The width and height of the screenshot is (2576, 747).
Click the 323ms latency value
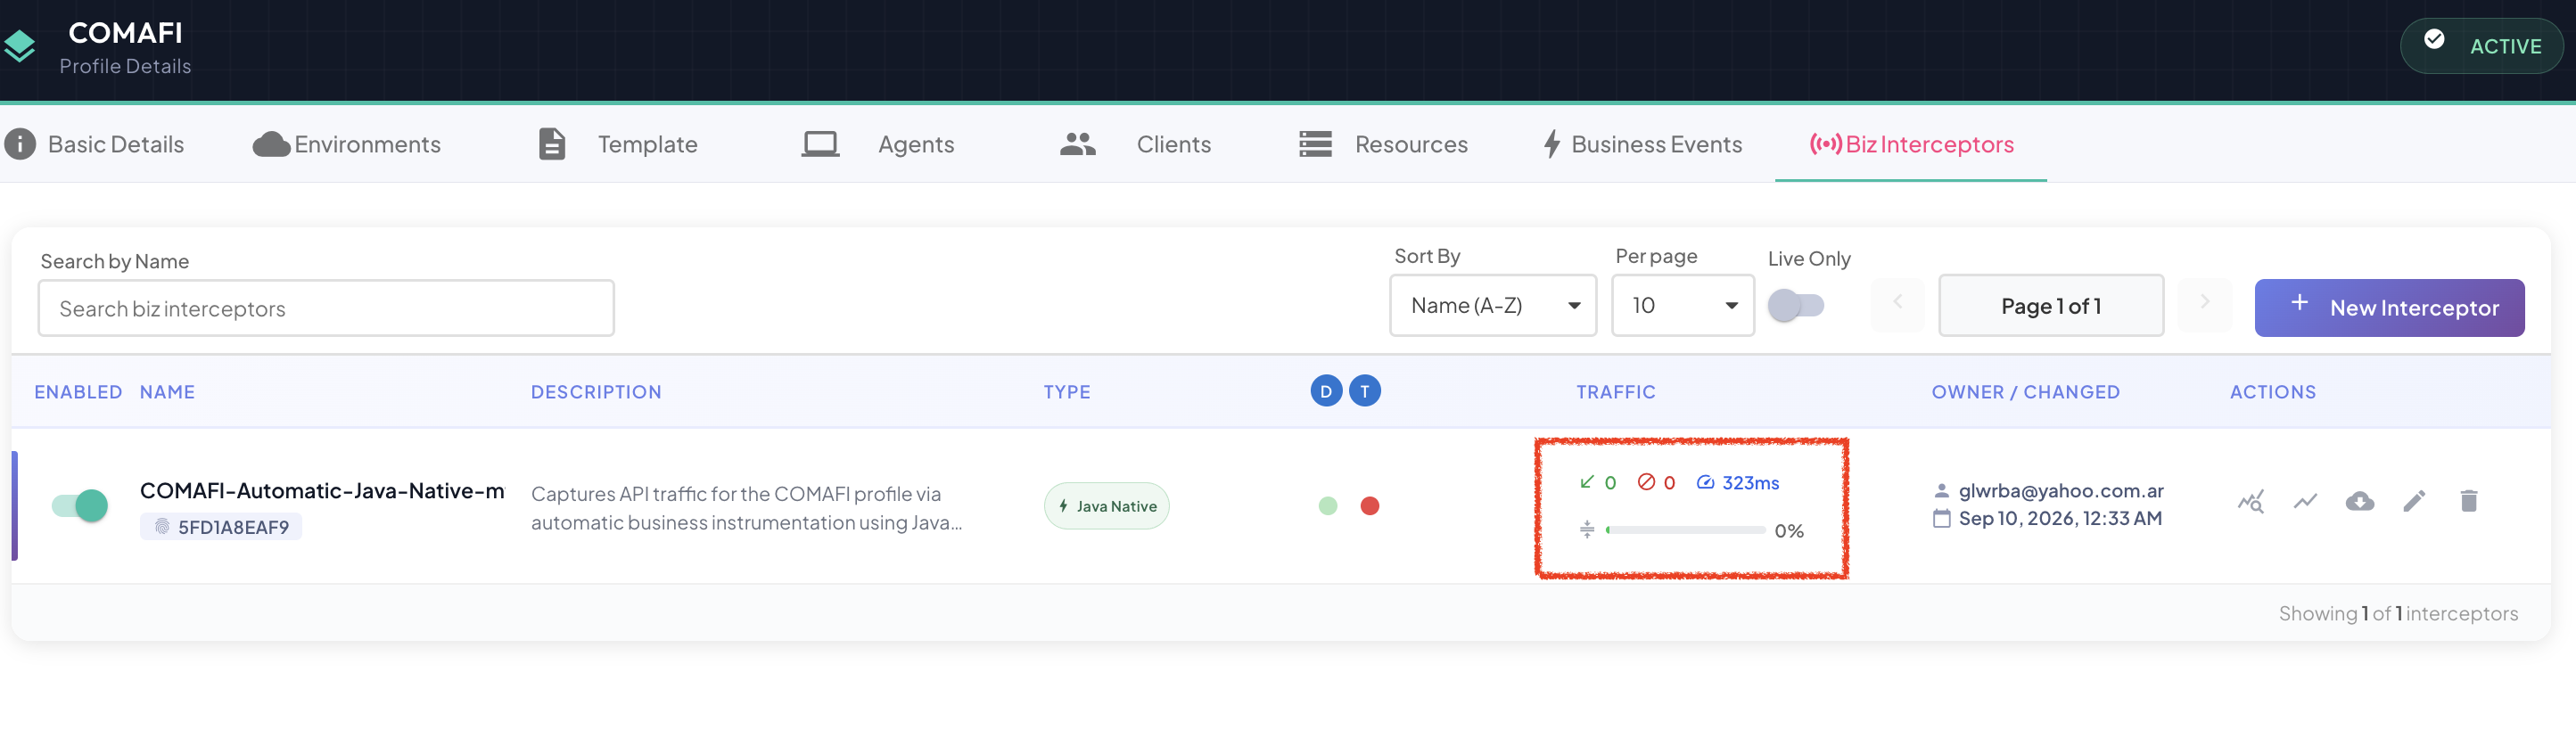click(x=1738, y=482)
